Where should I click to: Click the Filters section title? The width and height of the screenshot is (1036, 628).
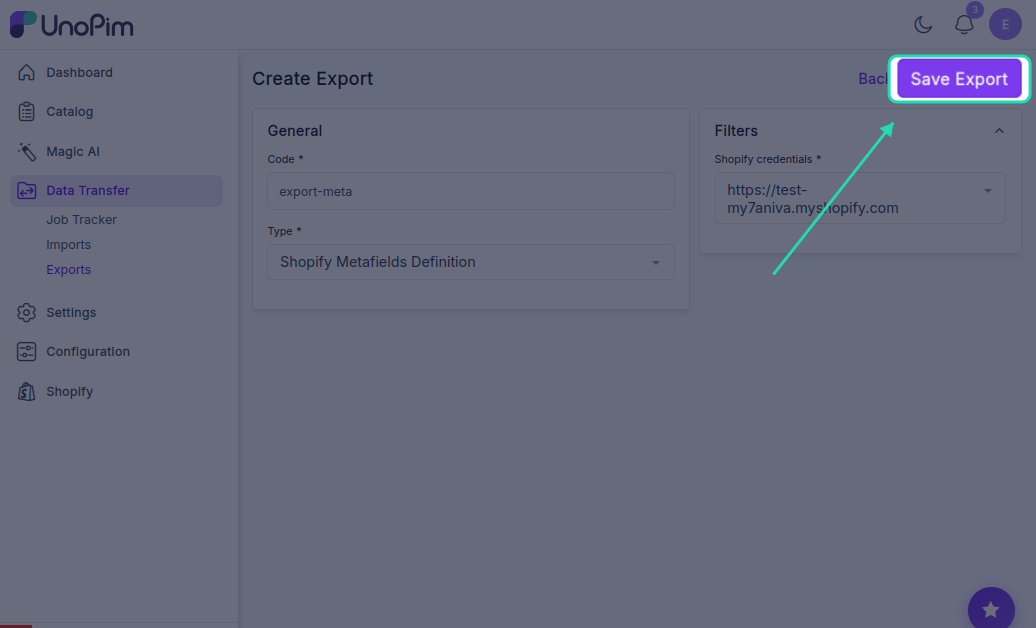736,131
